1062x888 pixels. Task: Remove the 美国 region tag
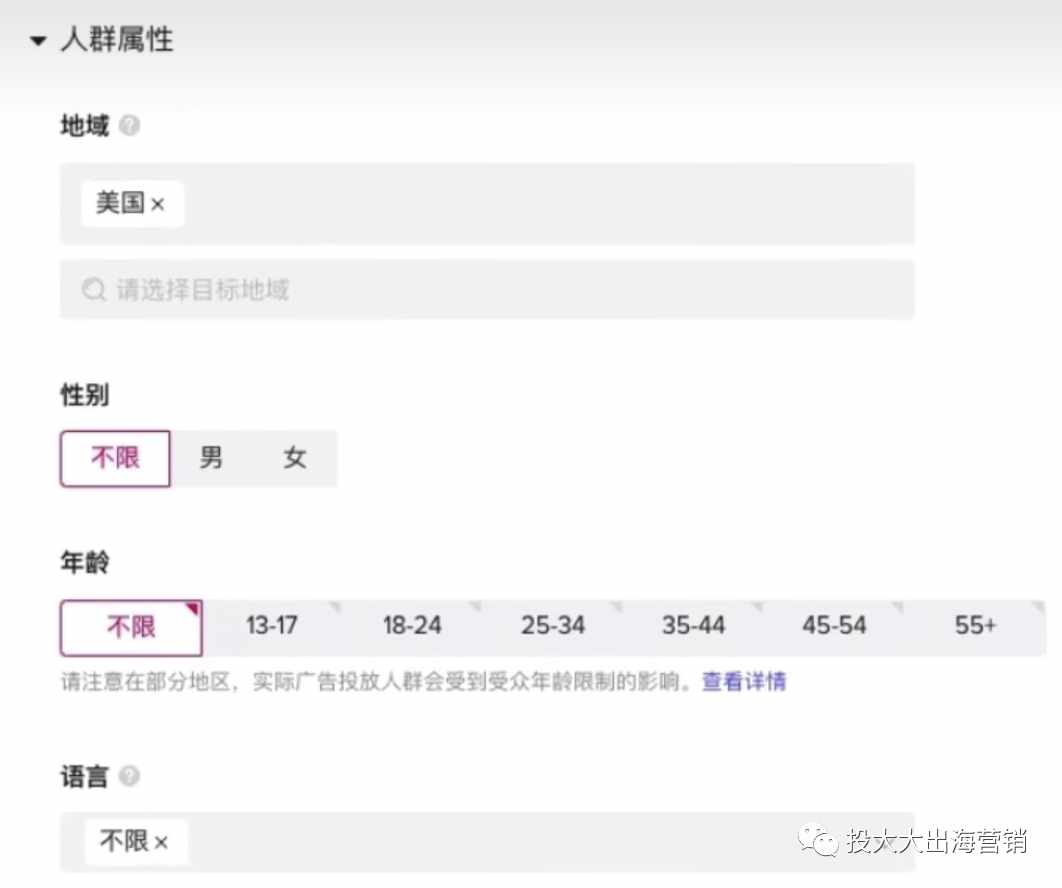pyautogui.click(x=158, y=204)
